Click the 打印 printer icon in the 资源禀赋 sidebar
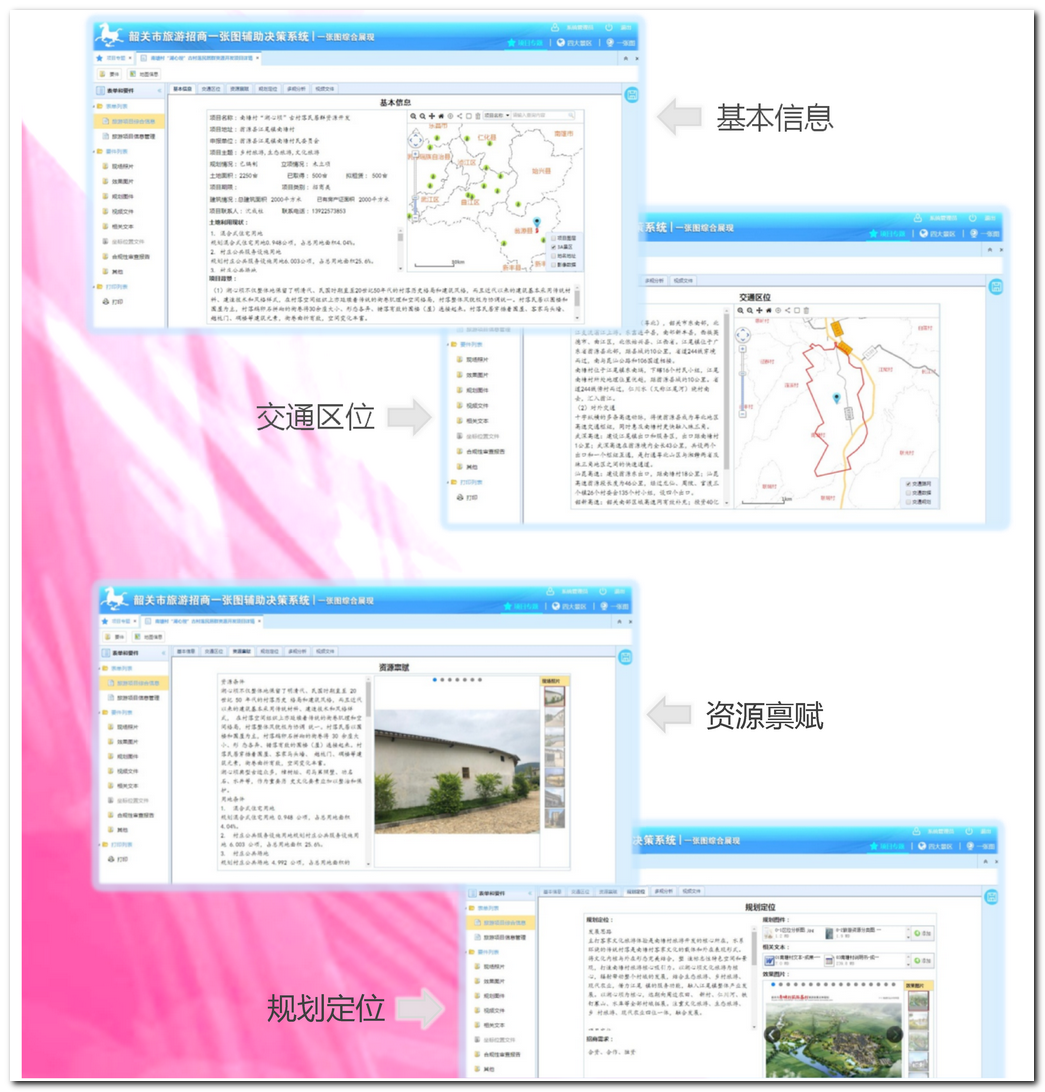The image size is (1045, 1092). point(112,859)
